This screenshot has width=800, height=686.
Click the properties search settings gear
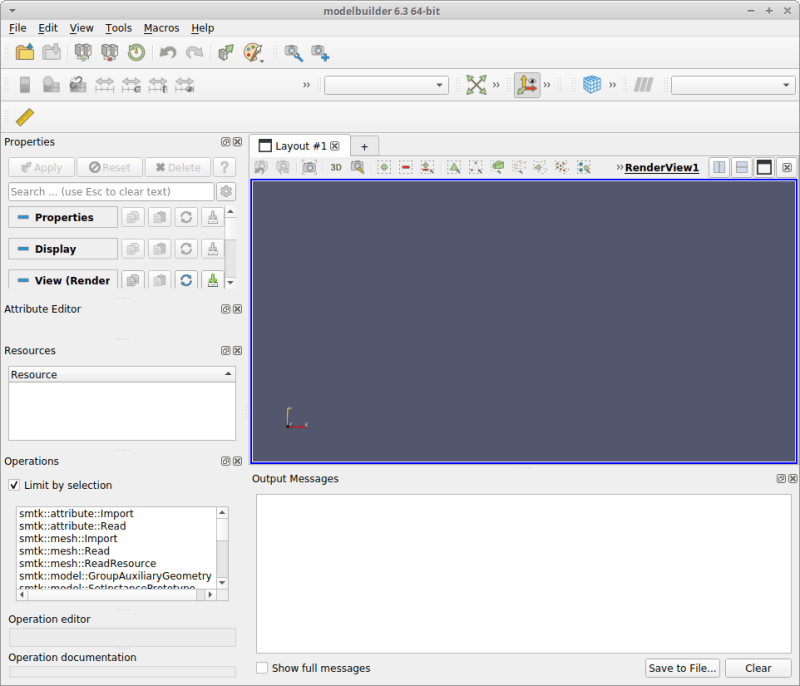tap(226, 191)
